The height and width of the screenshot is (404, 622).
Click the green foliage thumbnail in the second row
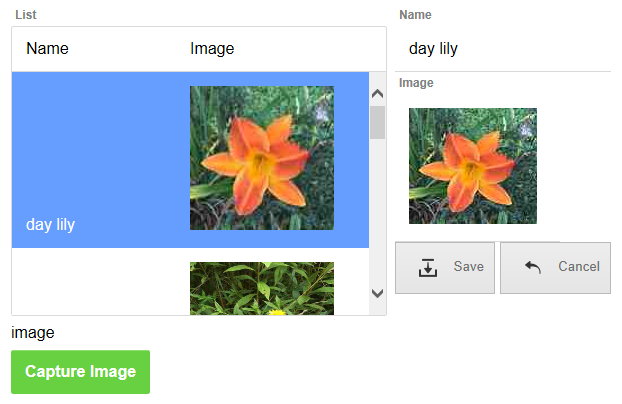pyautogui.click(x=262, y=289)
